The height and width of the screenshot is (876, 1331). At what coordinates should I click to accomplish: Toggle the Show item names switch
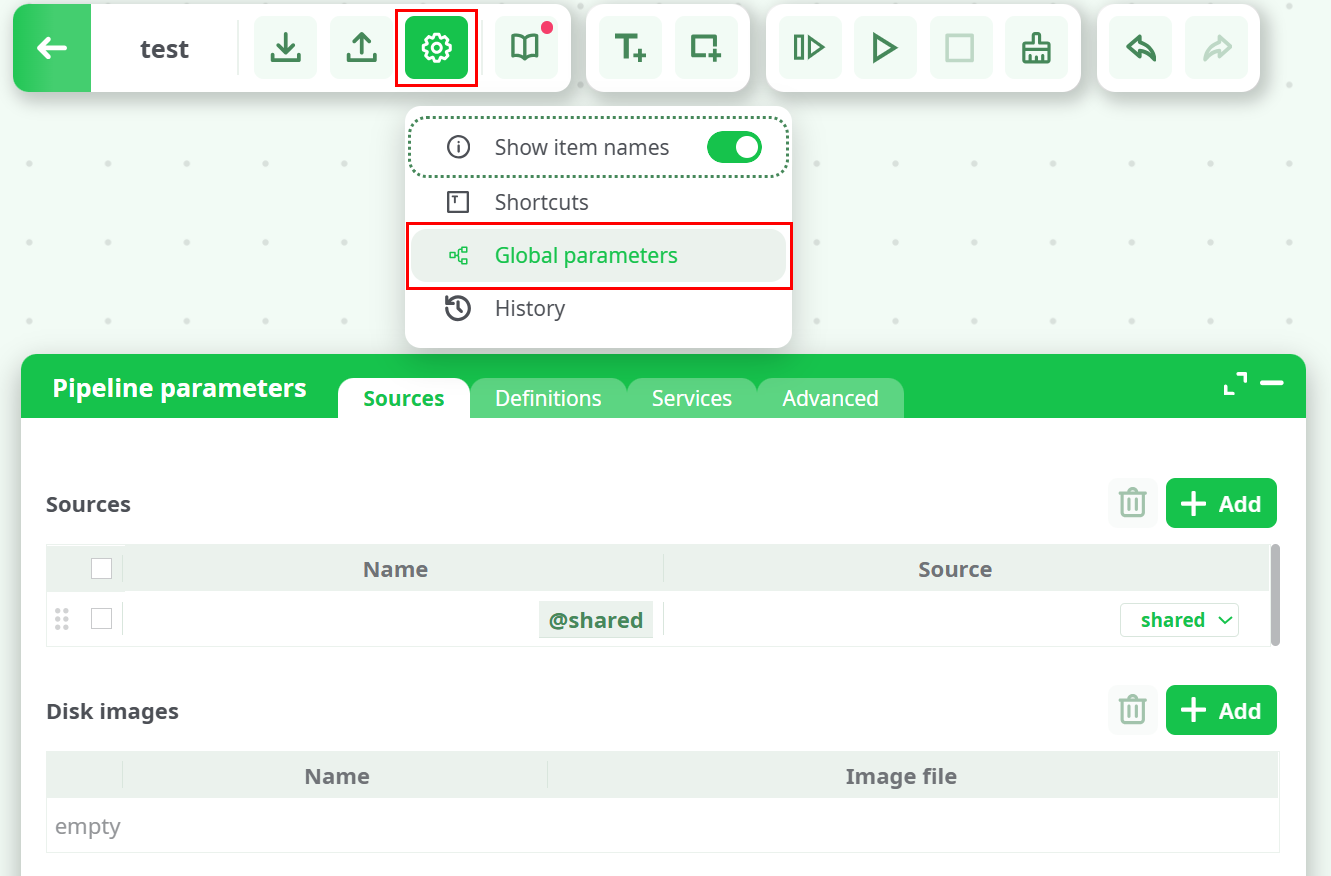point(734,146)
